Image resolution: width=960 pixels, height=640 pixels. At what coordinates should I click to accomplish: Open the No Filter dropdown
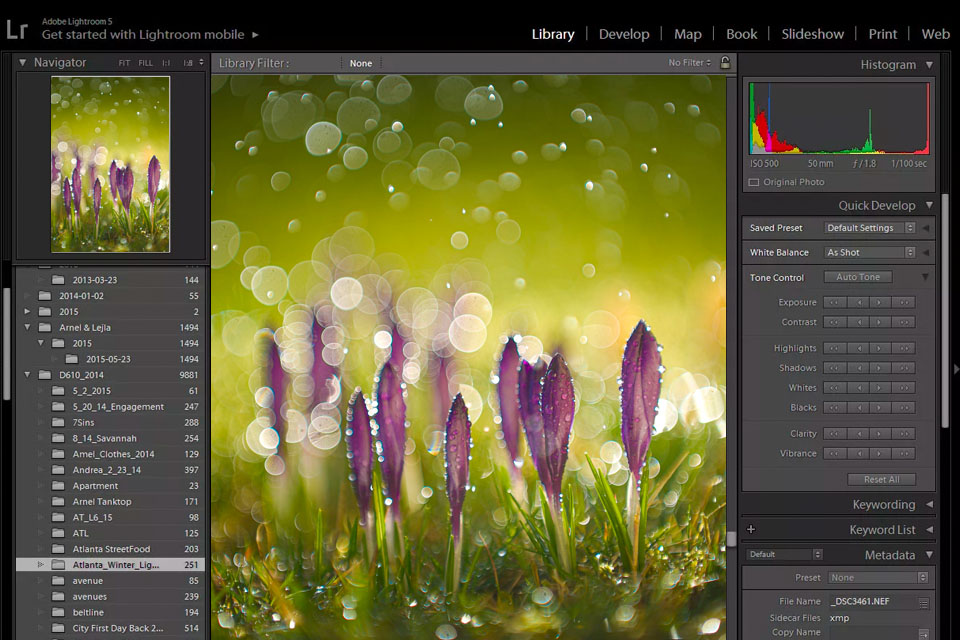tap(689, 62)
